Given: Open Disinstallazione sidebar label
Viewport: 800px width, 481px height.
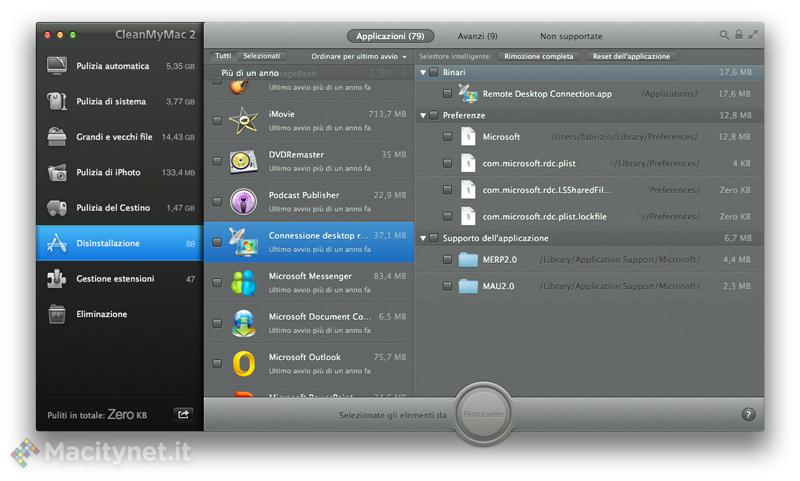Looking at the screenshot, I should click(108, 243).
